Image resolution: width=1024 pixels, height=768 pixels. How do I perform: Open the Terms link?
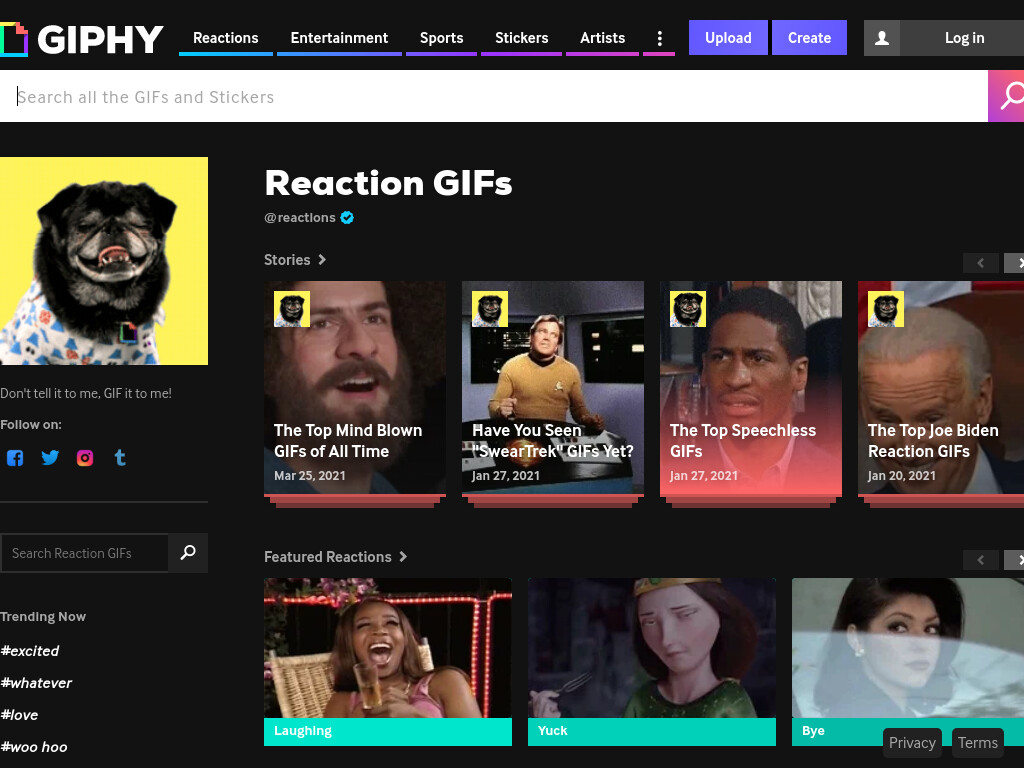click(x=978, y=743)
